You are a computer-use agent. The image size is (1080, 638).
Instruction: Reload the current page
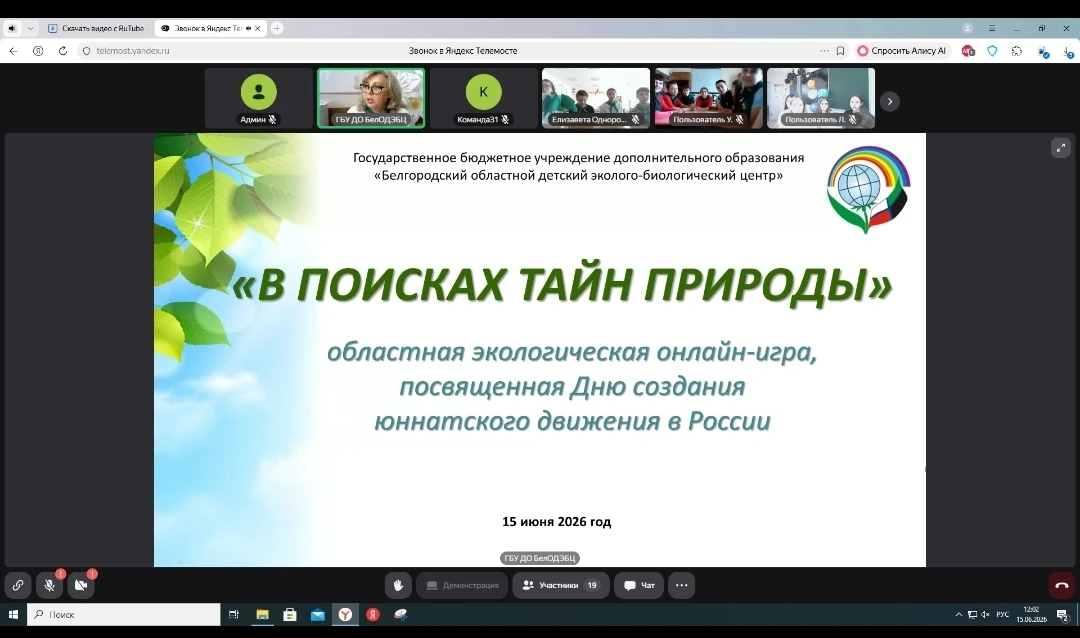coord(63,51)
